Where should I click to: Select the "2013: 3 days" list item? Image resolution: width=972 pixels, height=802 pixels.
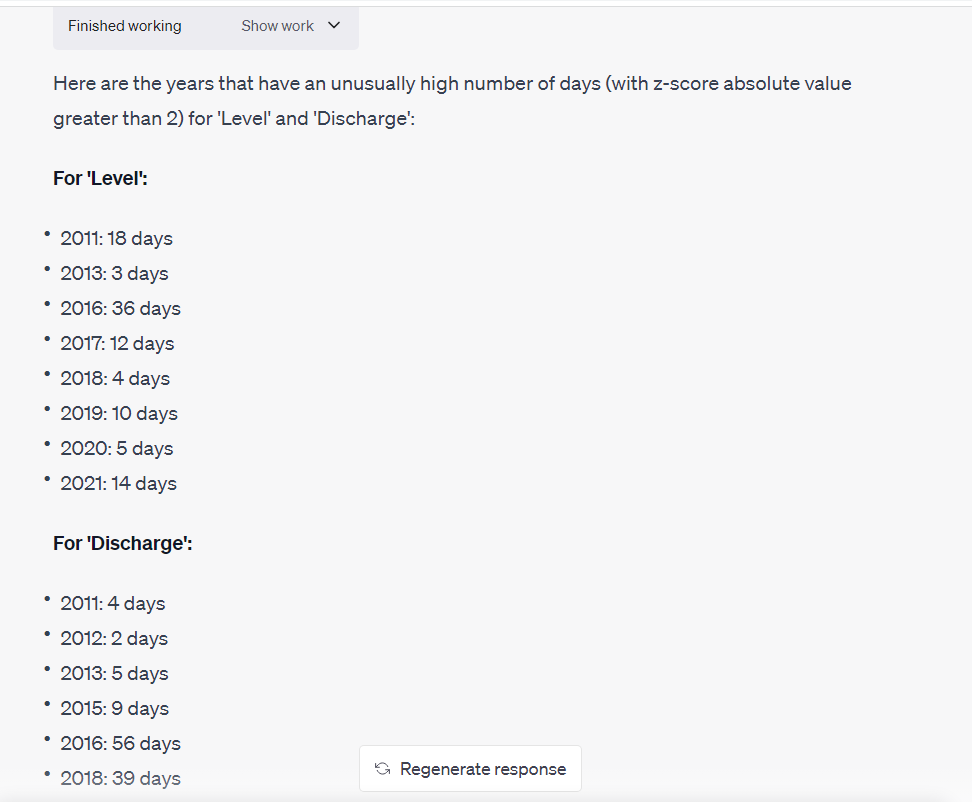tap(114, 273)
